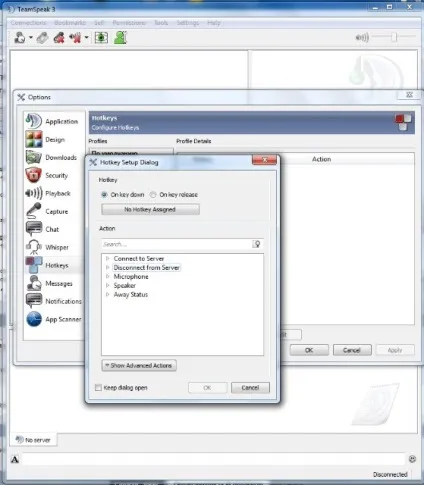Screen dimensions: 424x485
Task: Click the search bulb icon in Action field
Action: [x=257, y=244]
